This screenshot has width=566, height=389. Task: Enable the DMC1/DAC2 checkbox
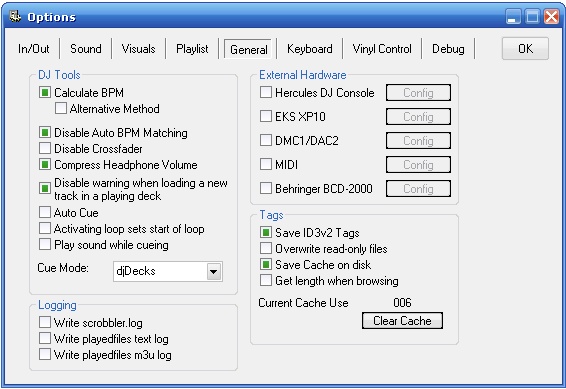point(266,140)
